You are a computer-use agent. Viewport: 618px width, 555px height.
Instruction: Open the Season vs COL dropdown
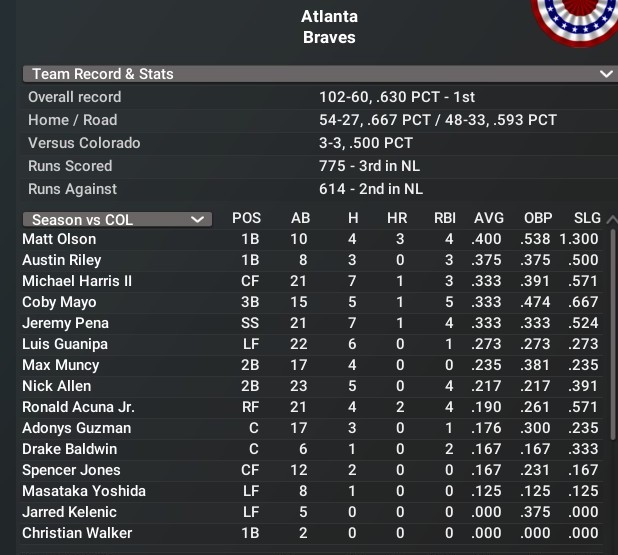pos(117,219)
